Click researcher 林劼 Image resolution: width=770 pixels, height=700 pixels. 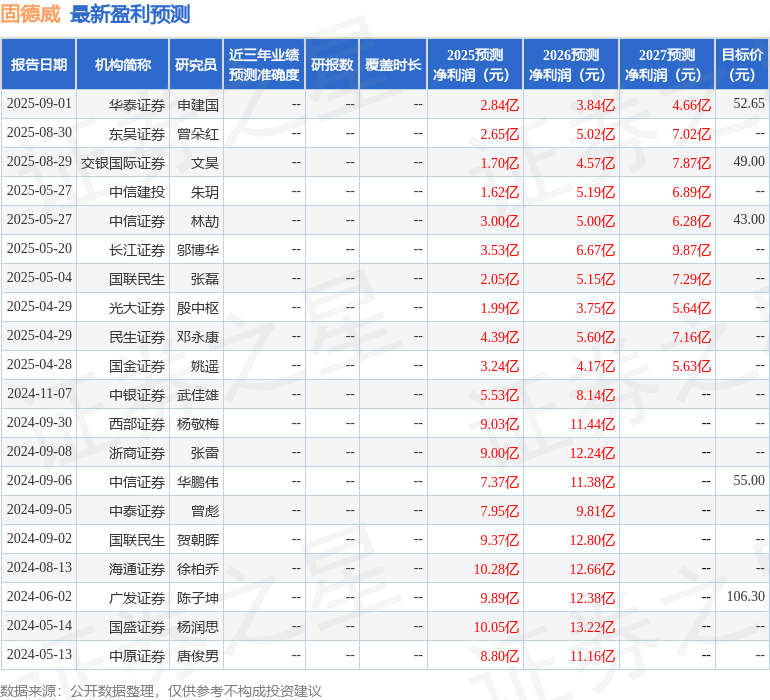click(205, 221)
